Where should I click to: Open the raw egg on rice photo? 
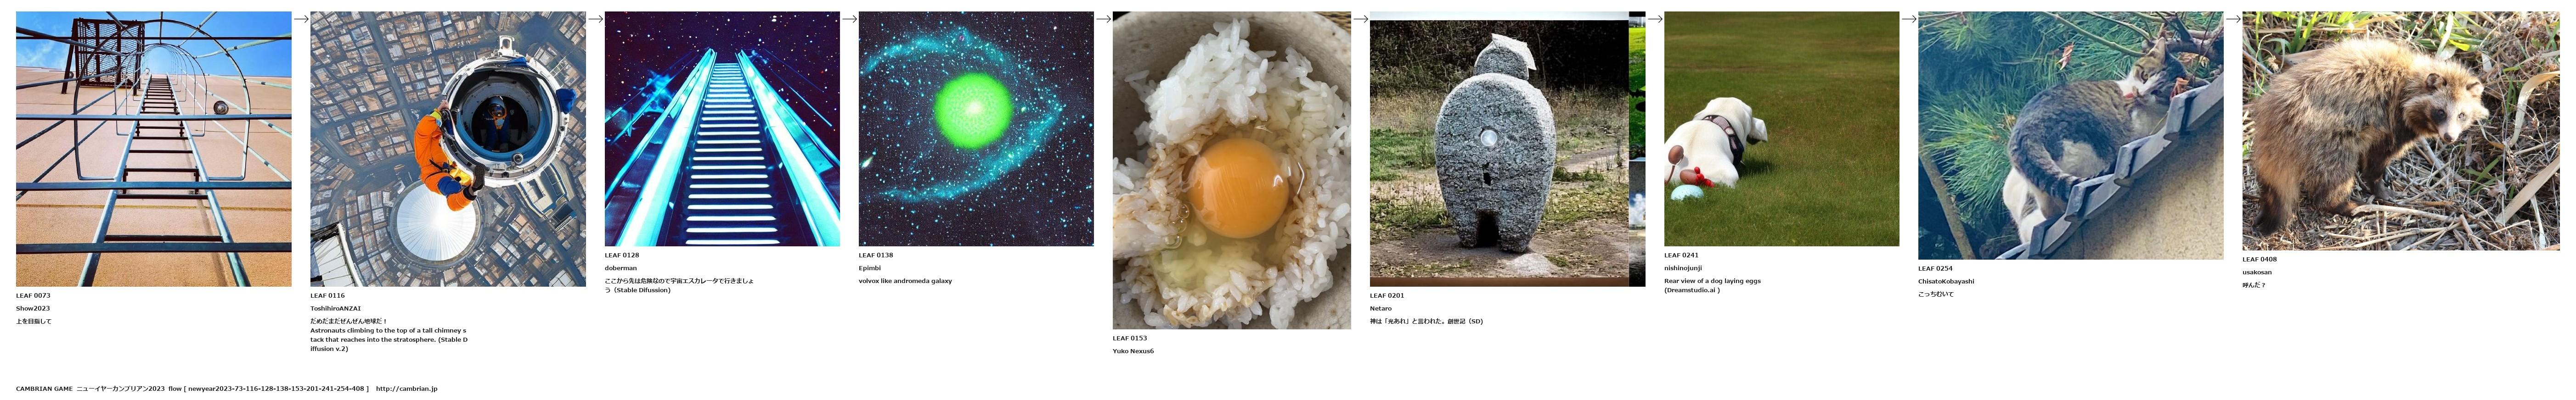pos(1232,170)
